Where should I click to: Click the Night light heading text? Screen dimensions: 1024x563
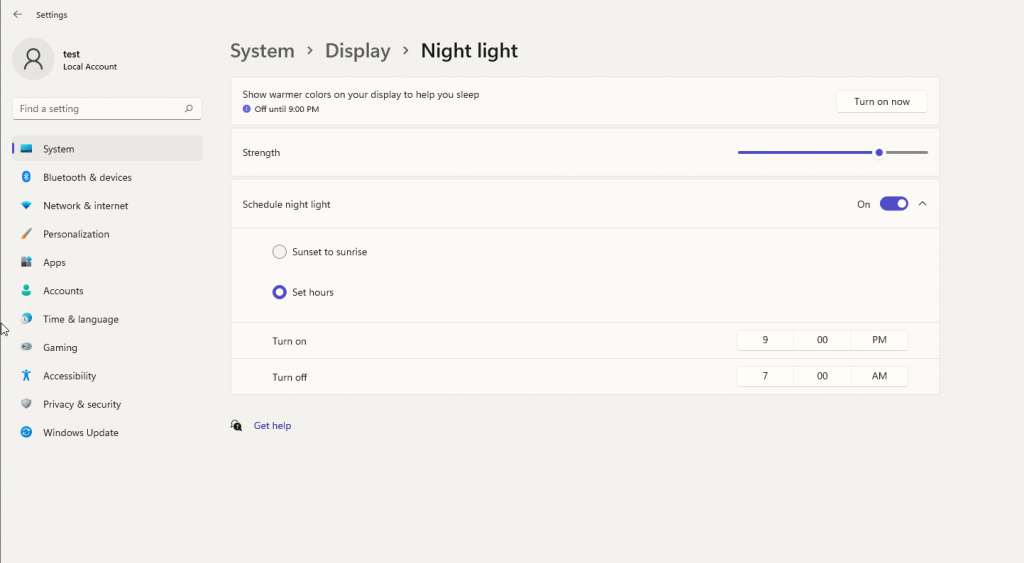point(469,50)
